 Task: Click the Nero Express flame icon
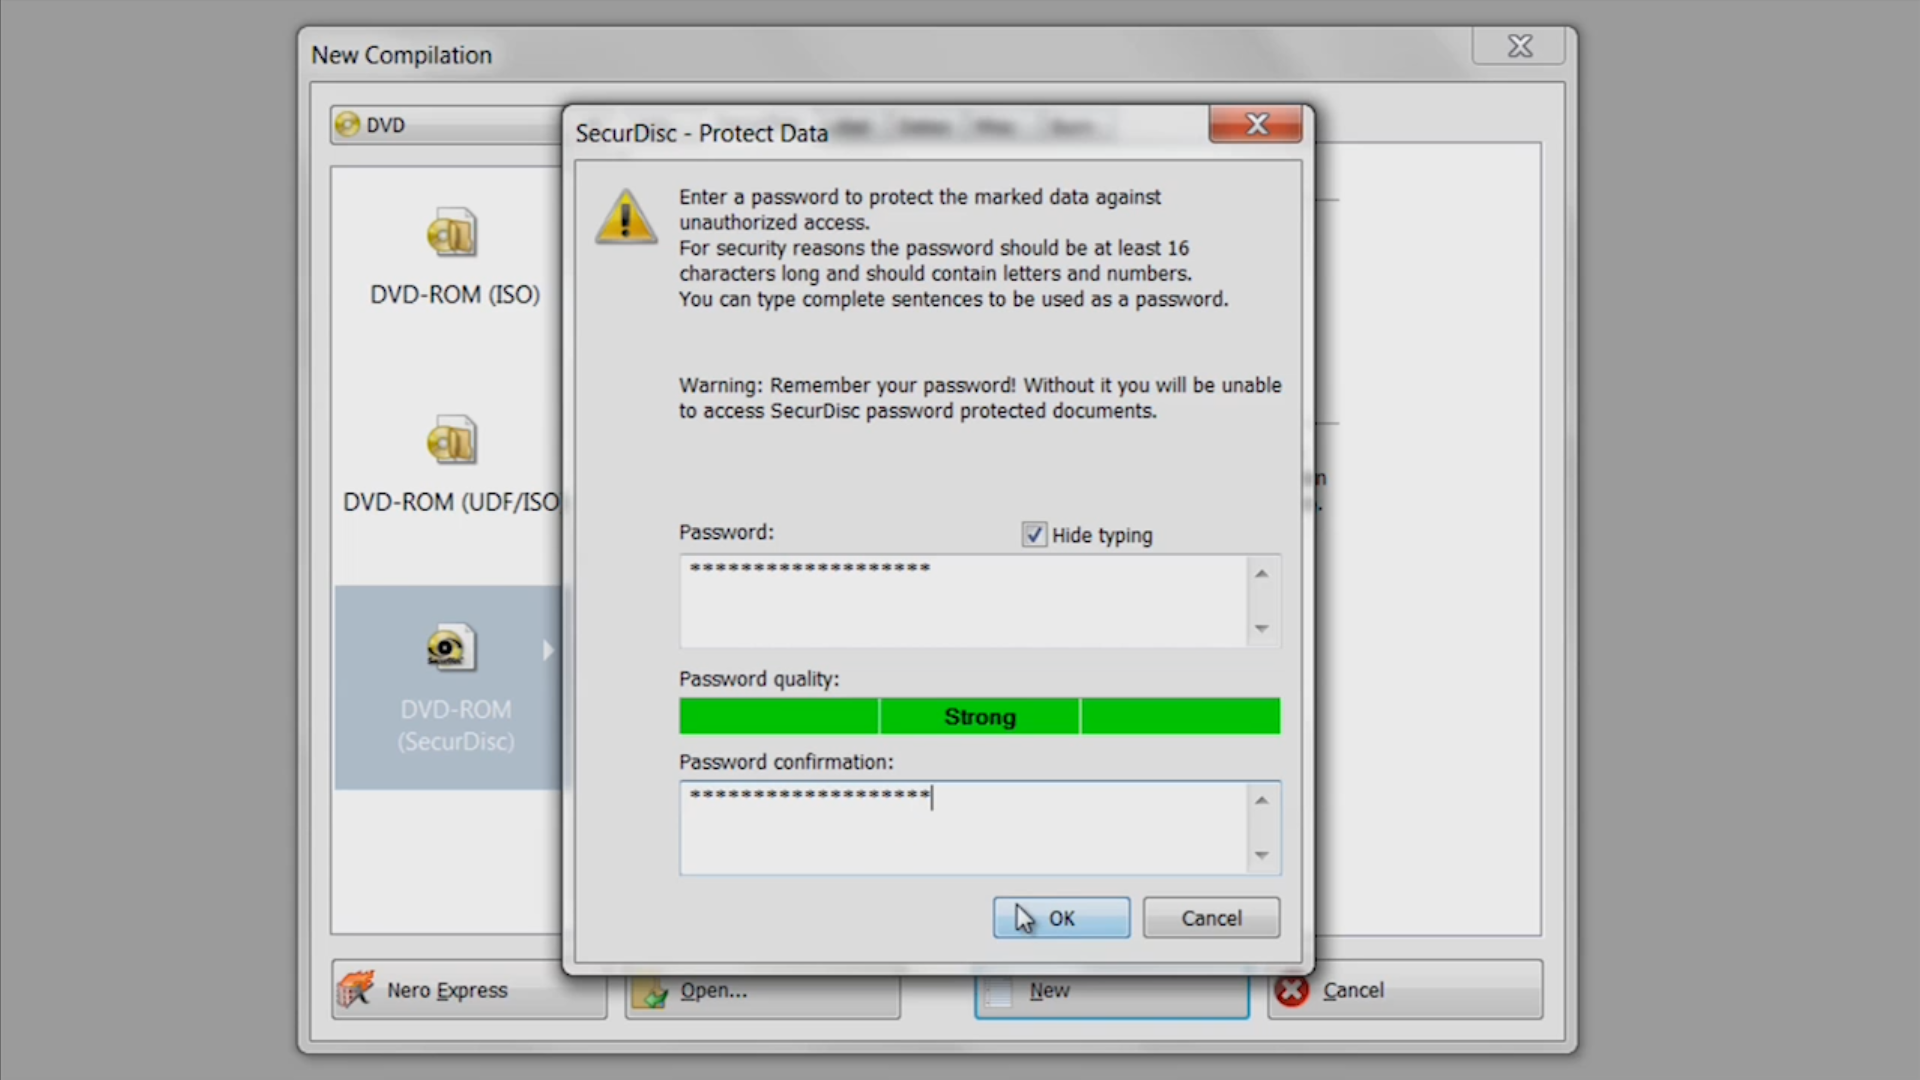click(x=355, y=989)
